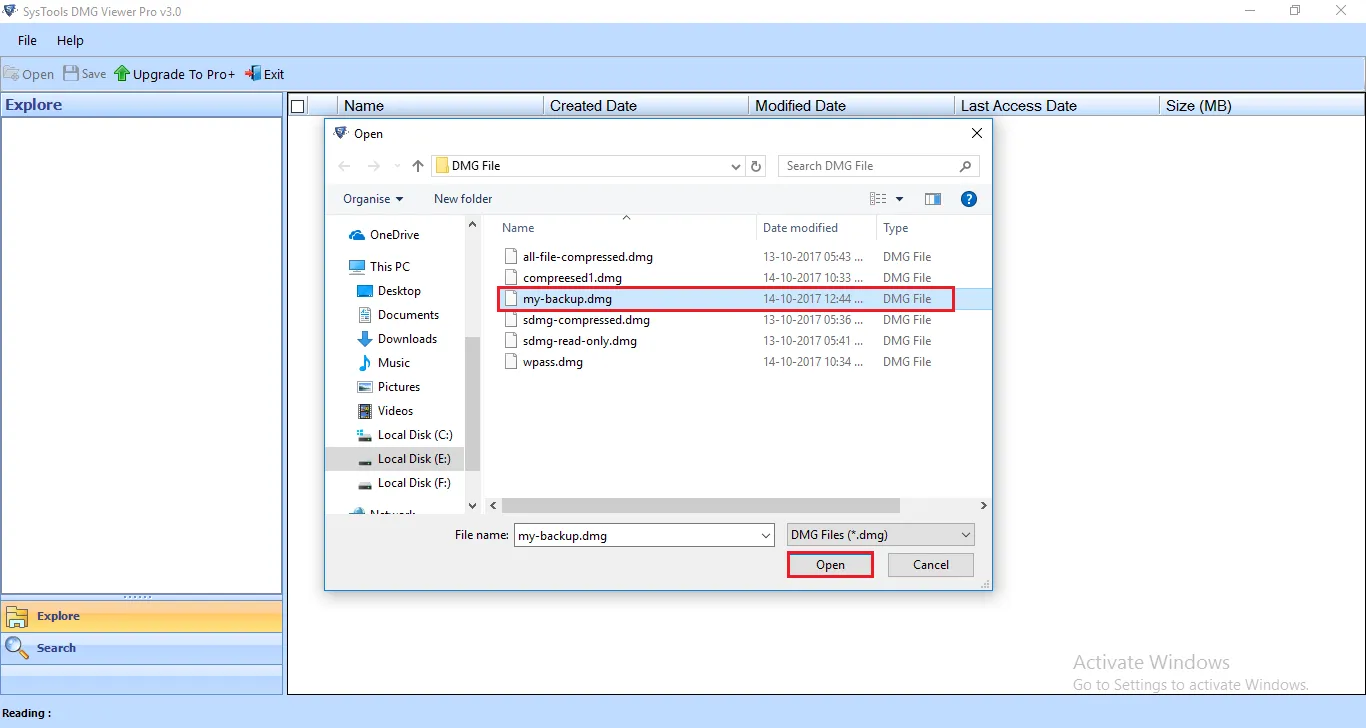The height and width of the screenshot is (728, 1366).
Task: Go up one folder level
Action: 418,166
